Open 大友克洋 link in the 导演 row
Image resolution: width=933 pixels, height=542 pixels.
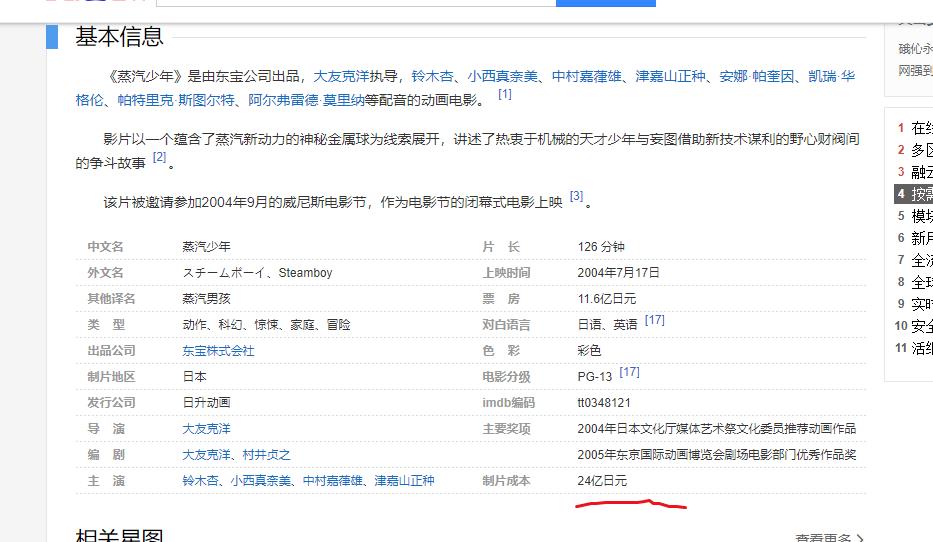click(x=206, y=428)
